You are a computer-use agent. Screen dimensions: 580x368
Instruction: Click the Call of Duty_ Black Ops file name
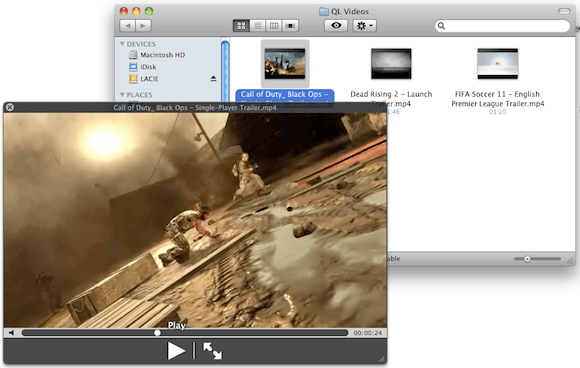284,95
